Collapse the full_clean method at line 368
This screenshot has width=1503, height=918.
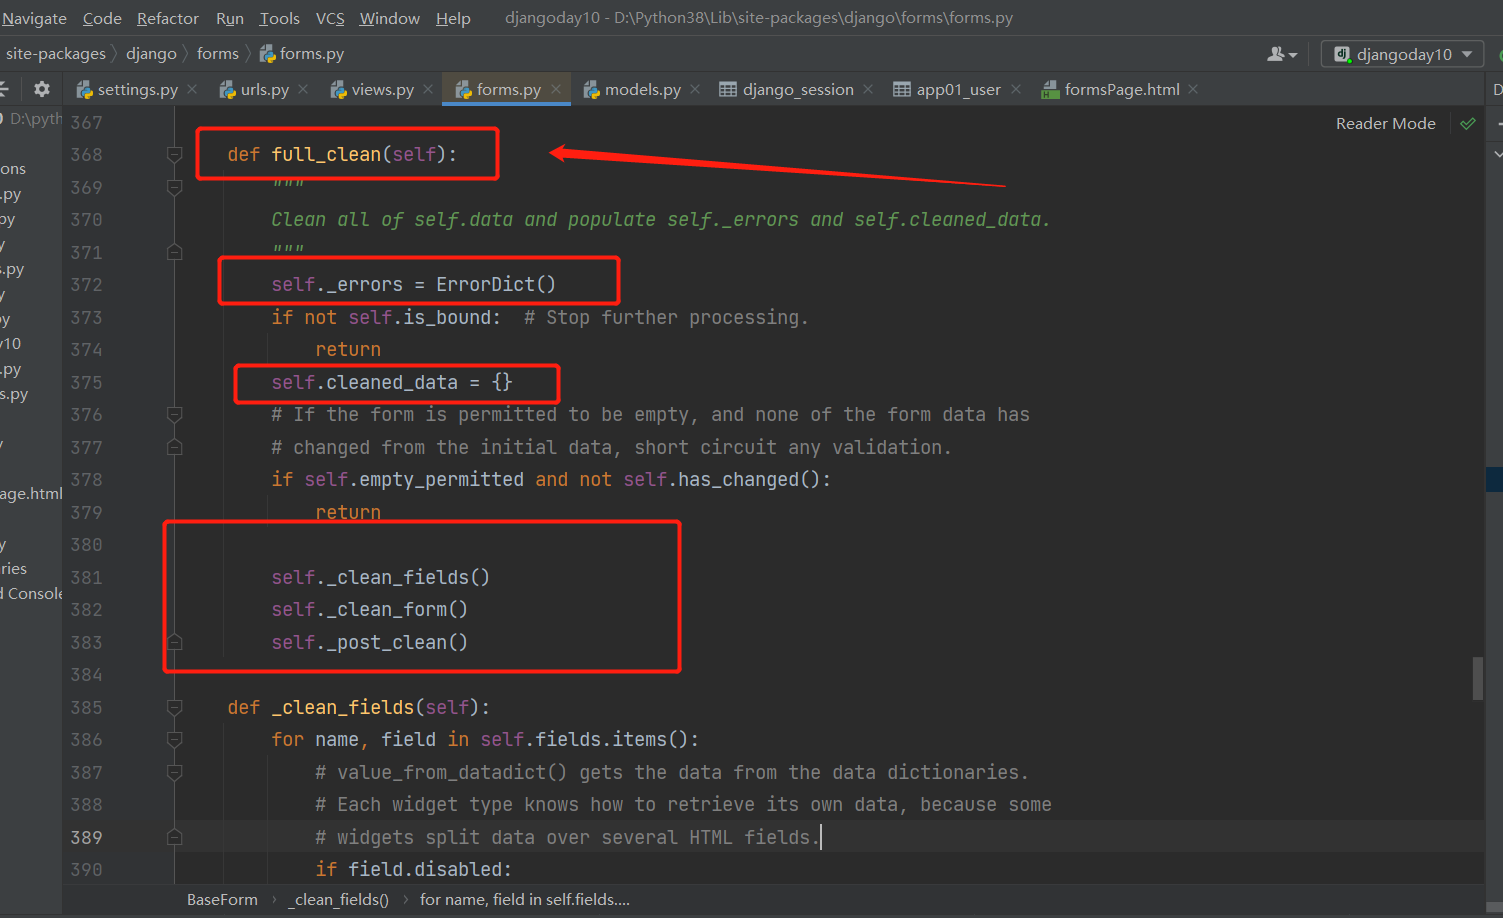(x=174, y=154)
